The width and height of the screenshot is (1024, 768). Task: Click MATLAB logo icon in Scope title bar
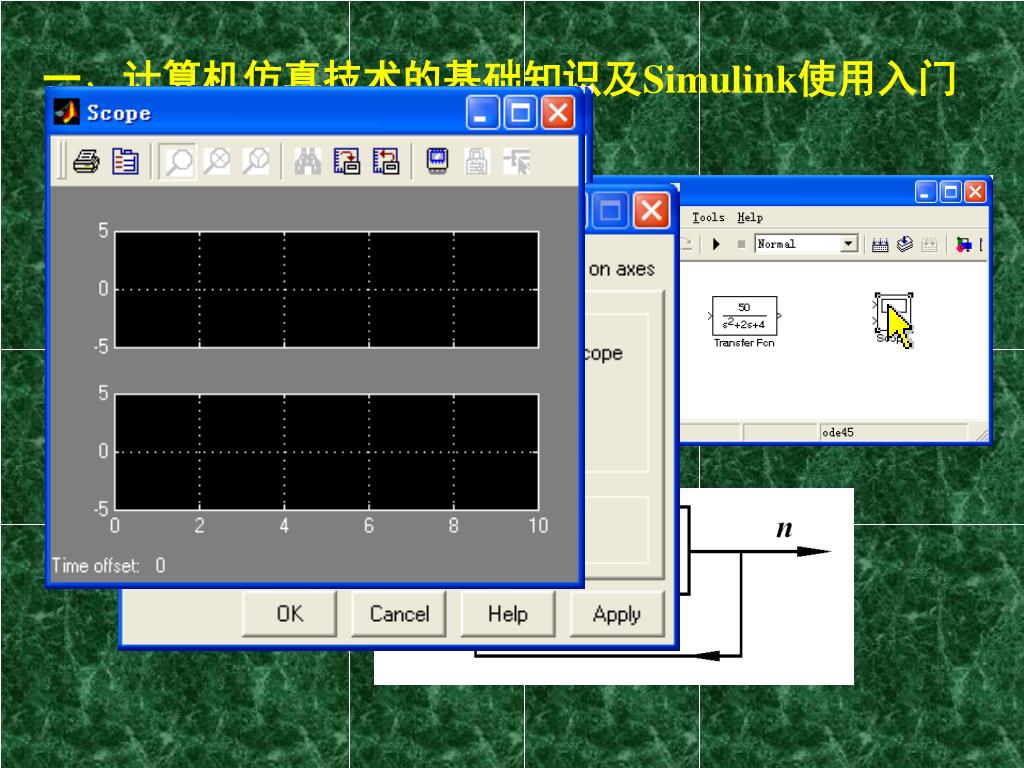pyautogui.click(x=67, y=112)
